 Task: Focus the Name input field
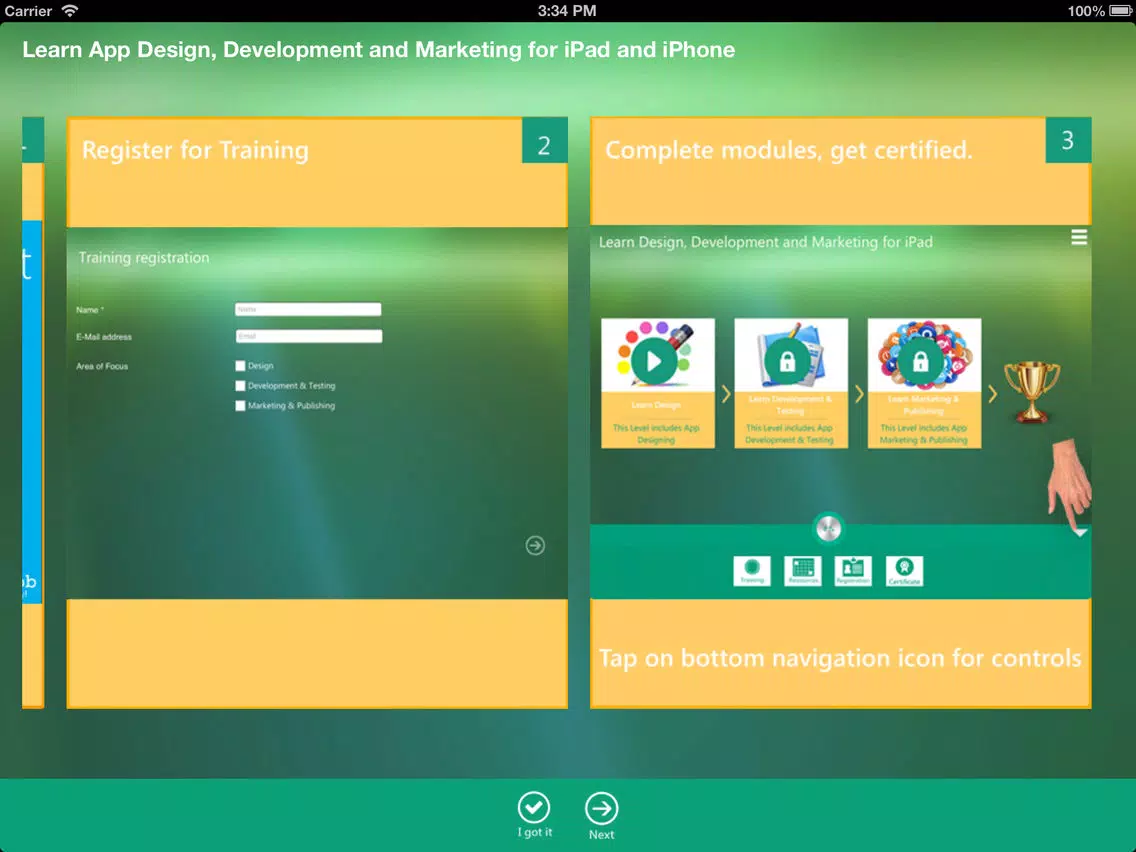pos(309,309)
